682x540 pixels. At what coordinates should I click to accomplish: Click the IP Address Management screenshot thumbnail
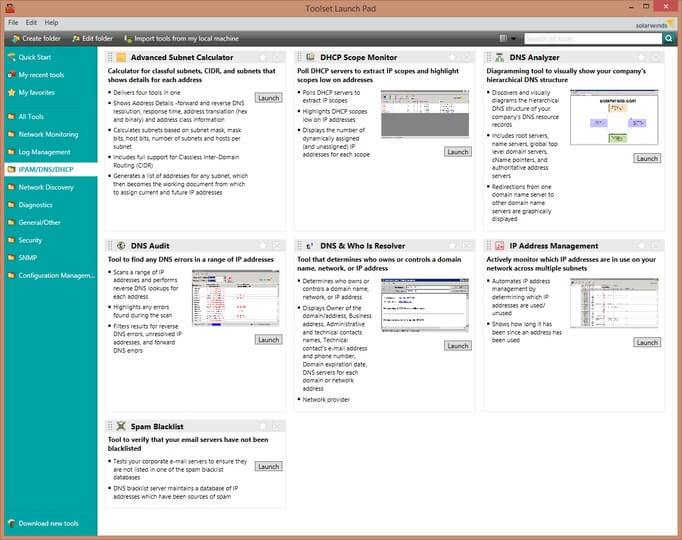point(614,303)
